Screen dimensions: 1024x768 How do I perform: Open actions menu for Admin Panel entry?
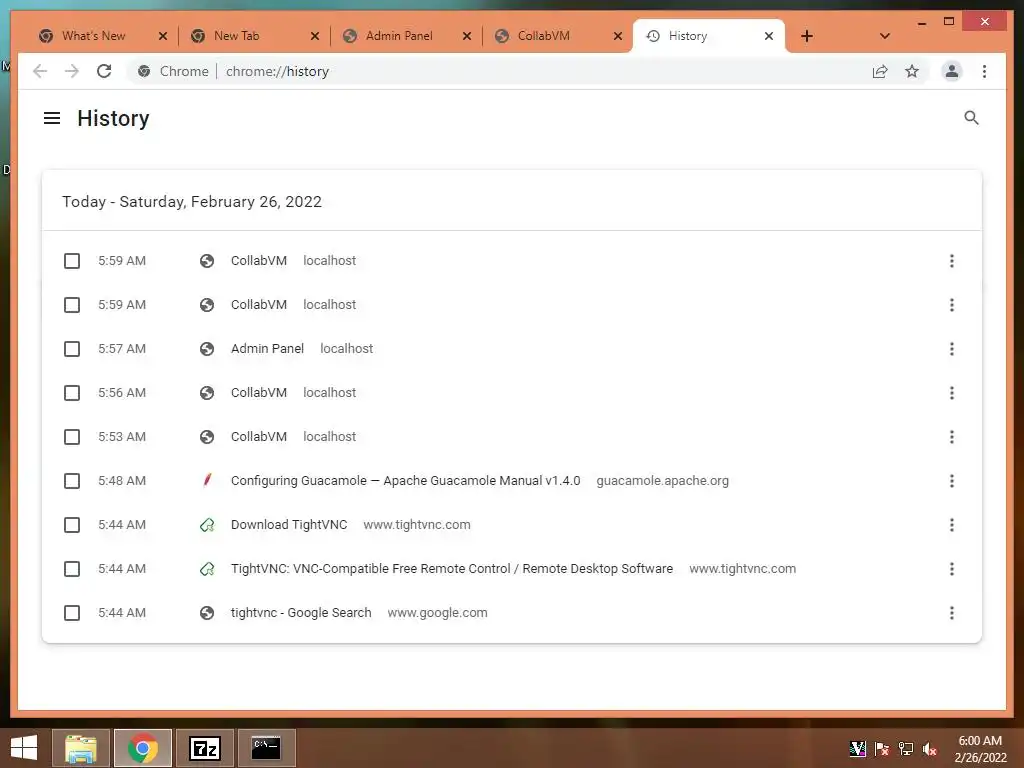click(952, 349)
